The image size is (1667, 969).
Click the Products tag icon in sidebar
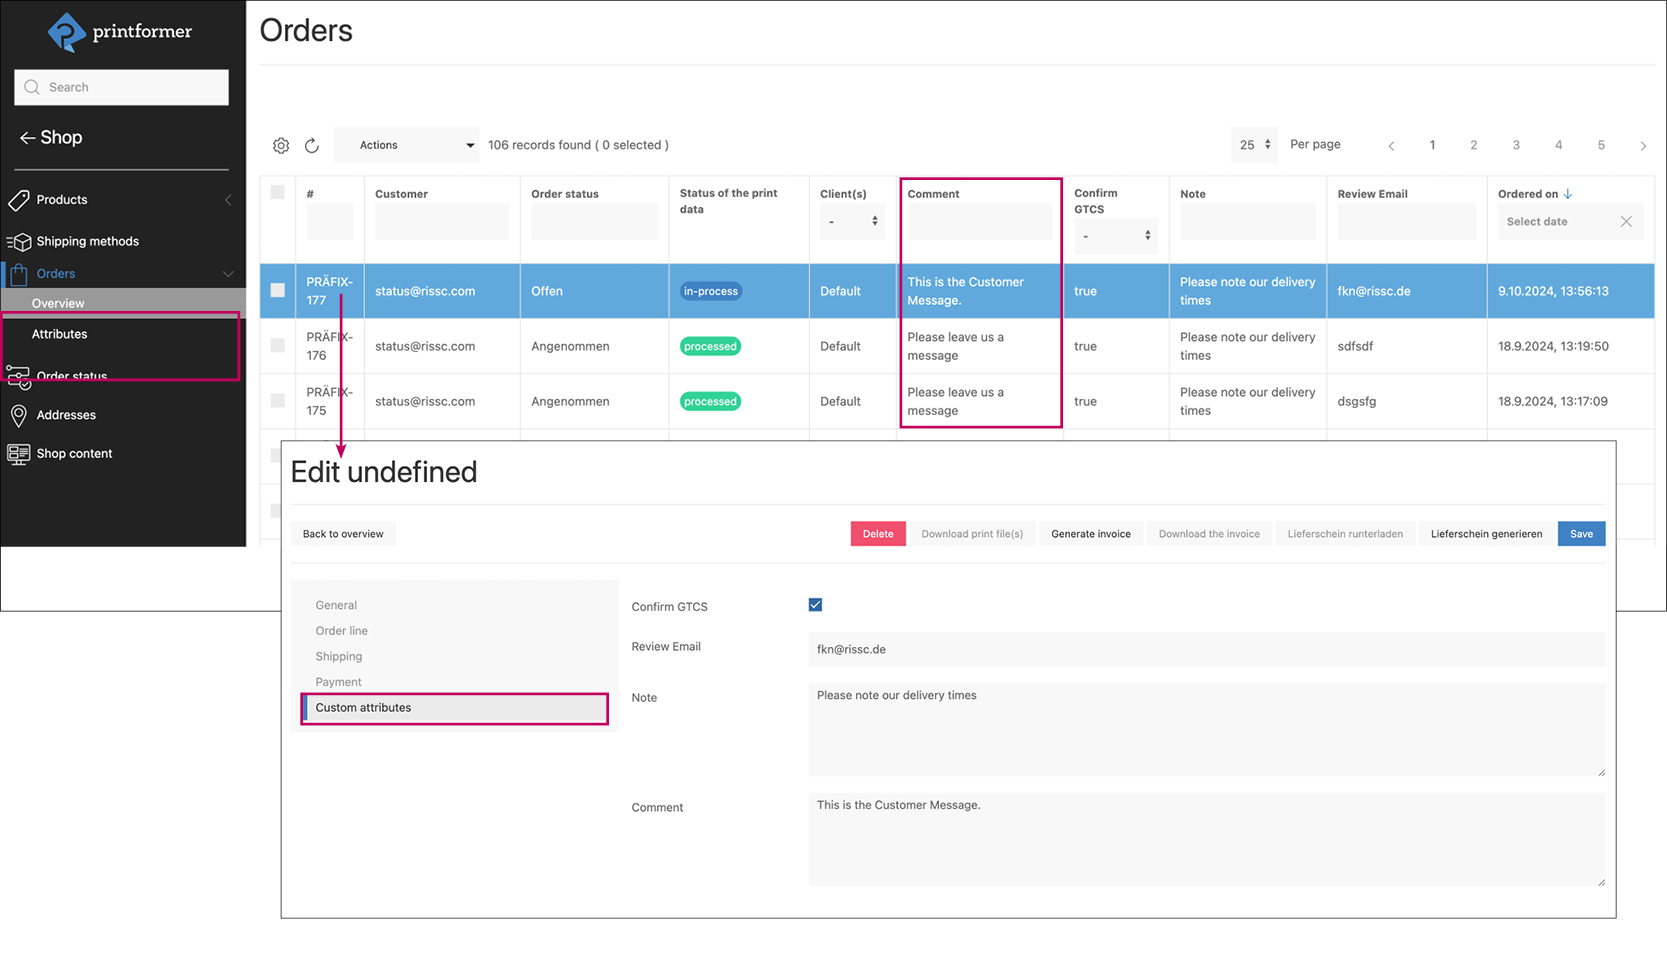[19, 200]
